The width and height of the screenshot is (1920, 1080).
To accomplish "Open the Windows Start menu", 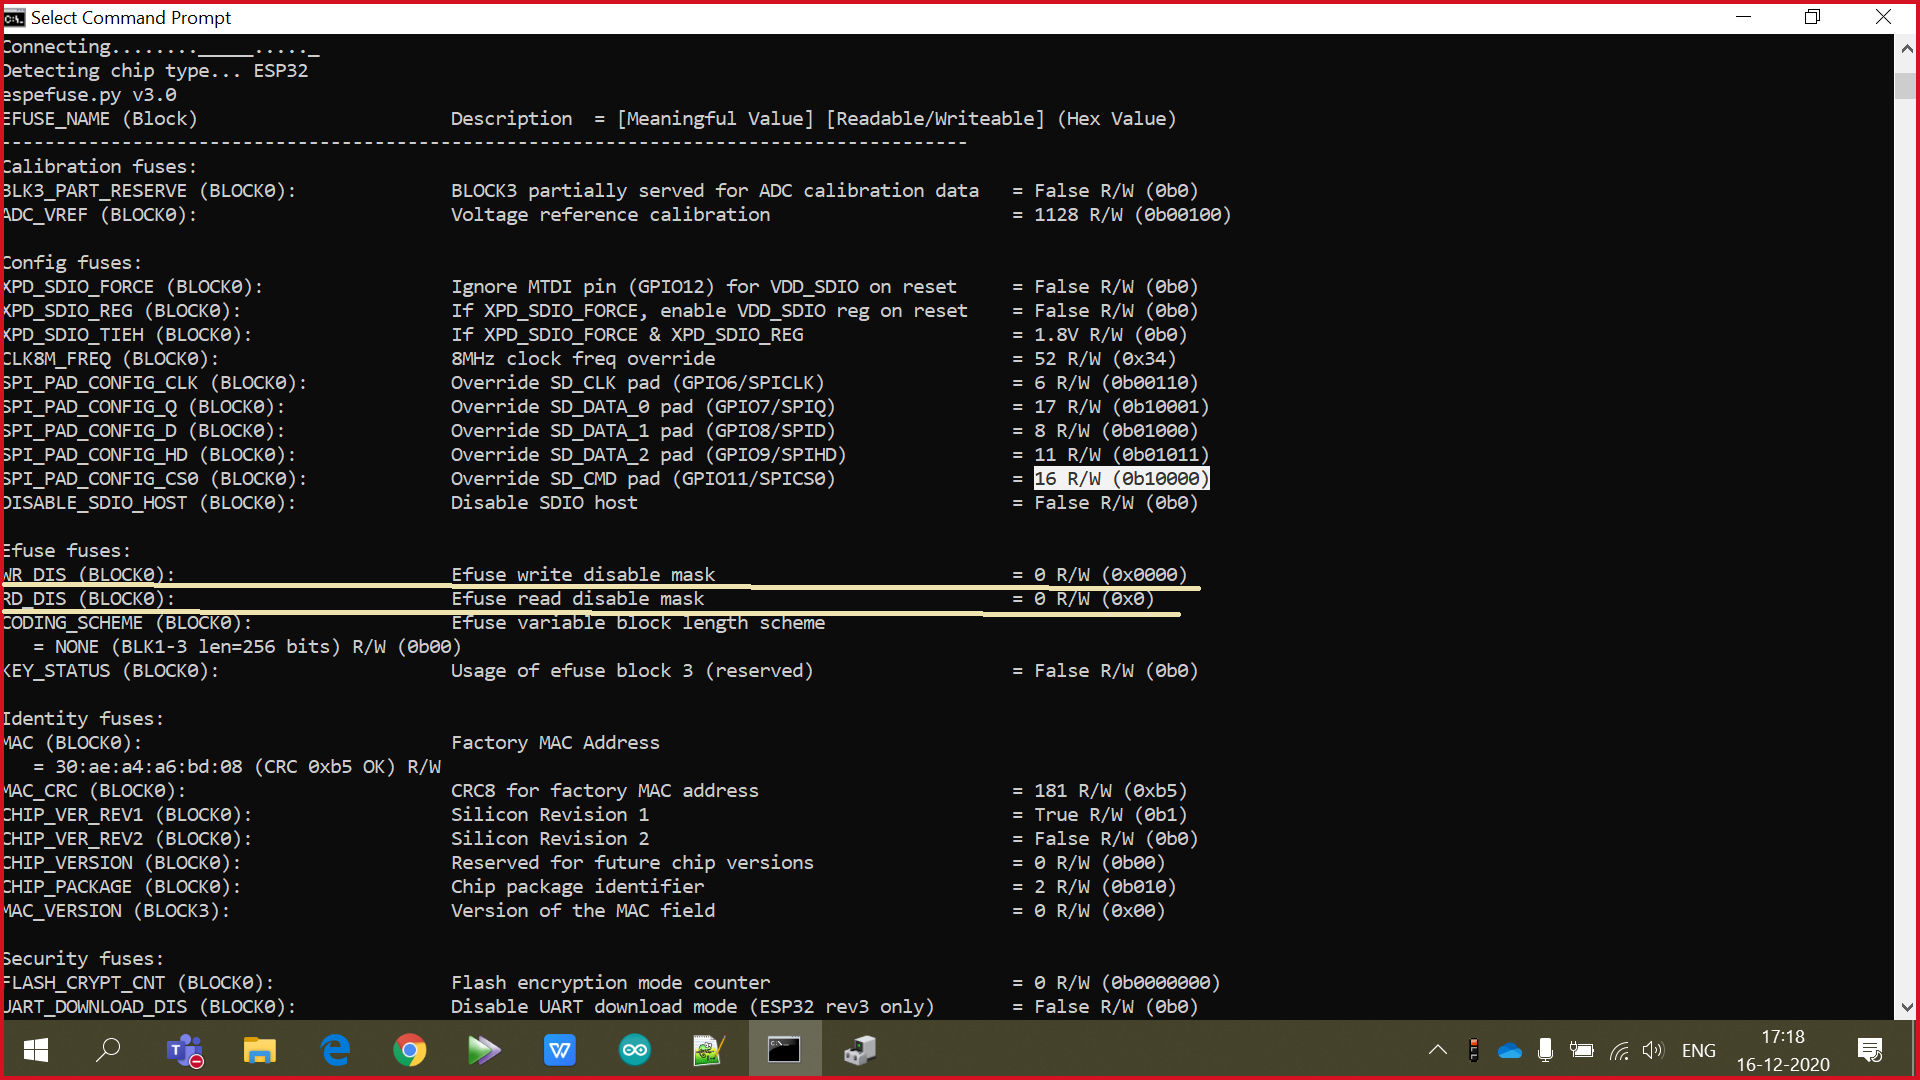I will [36, 1050].
